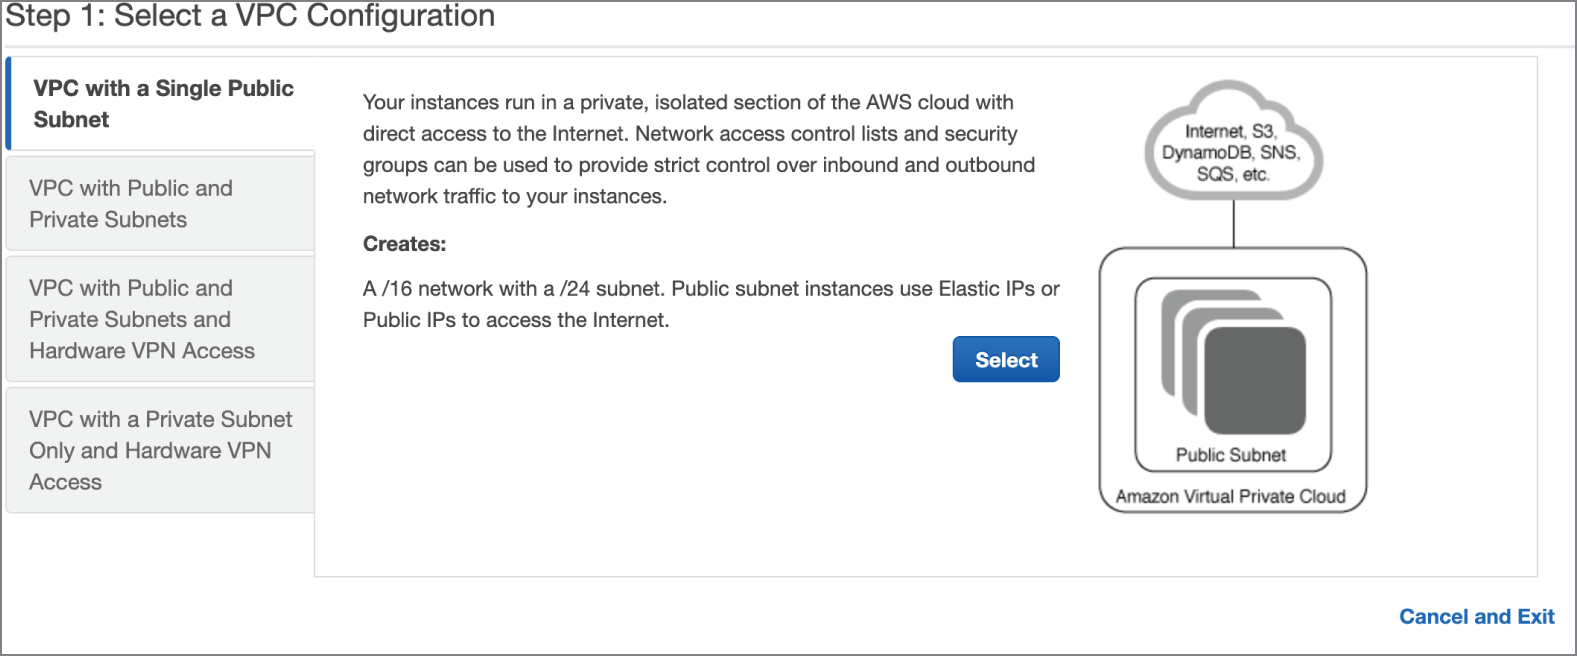Select the VPC with a Single Public Subnet tab
The width and height of the screenshot is (1577, 656).
tap(161, 104)
